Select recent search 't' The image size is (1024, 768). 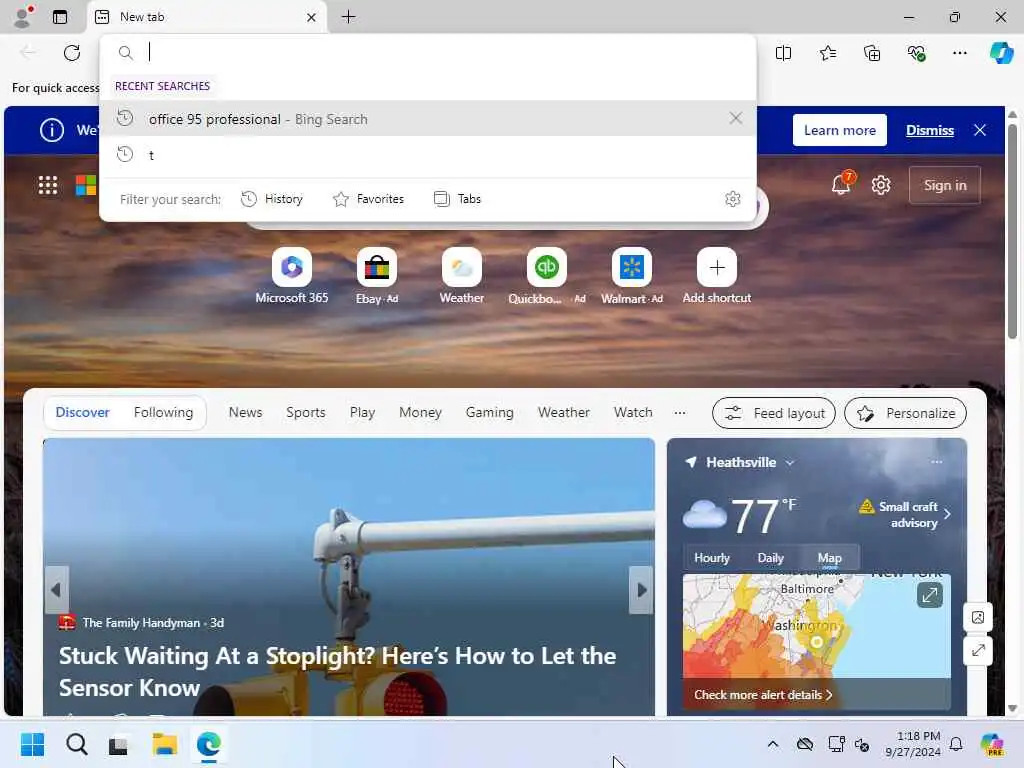(x=428, y=155)
